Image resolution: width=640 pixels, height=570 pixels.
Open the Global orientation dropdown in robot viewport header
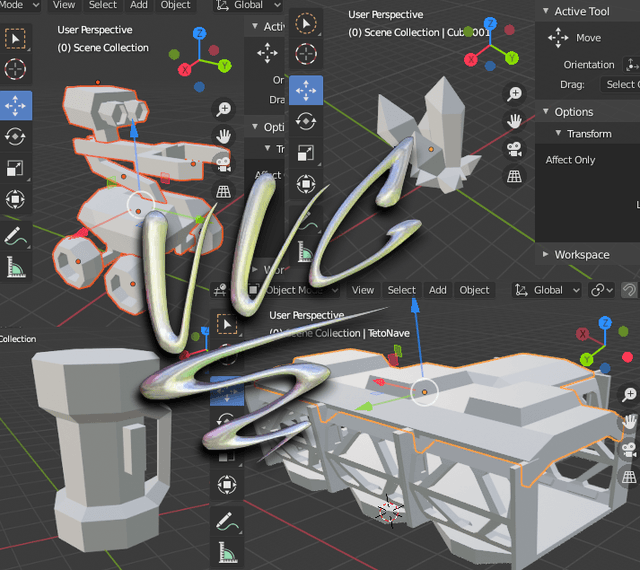tap(248, 5)
